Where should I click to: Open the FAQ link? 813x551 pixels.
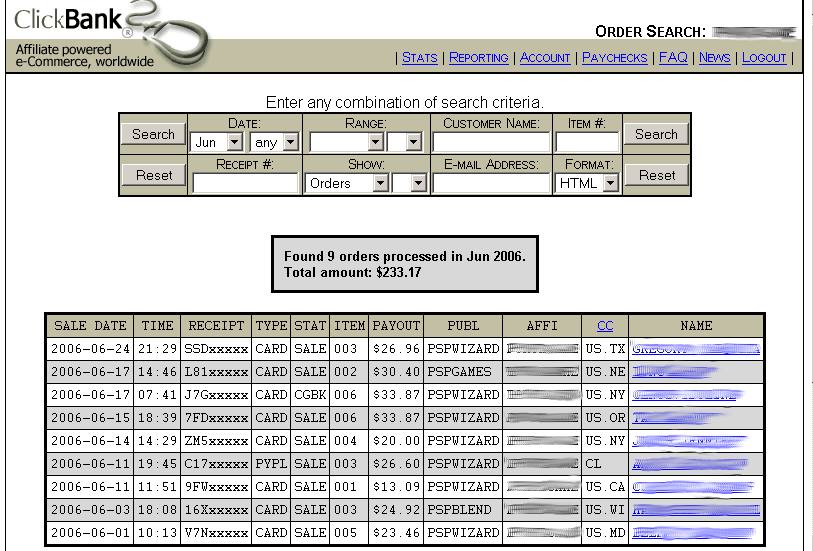point(673,58)
